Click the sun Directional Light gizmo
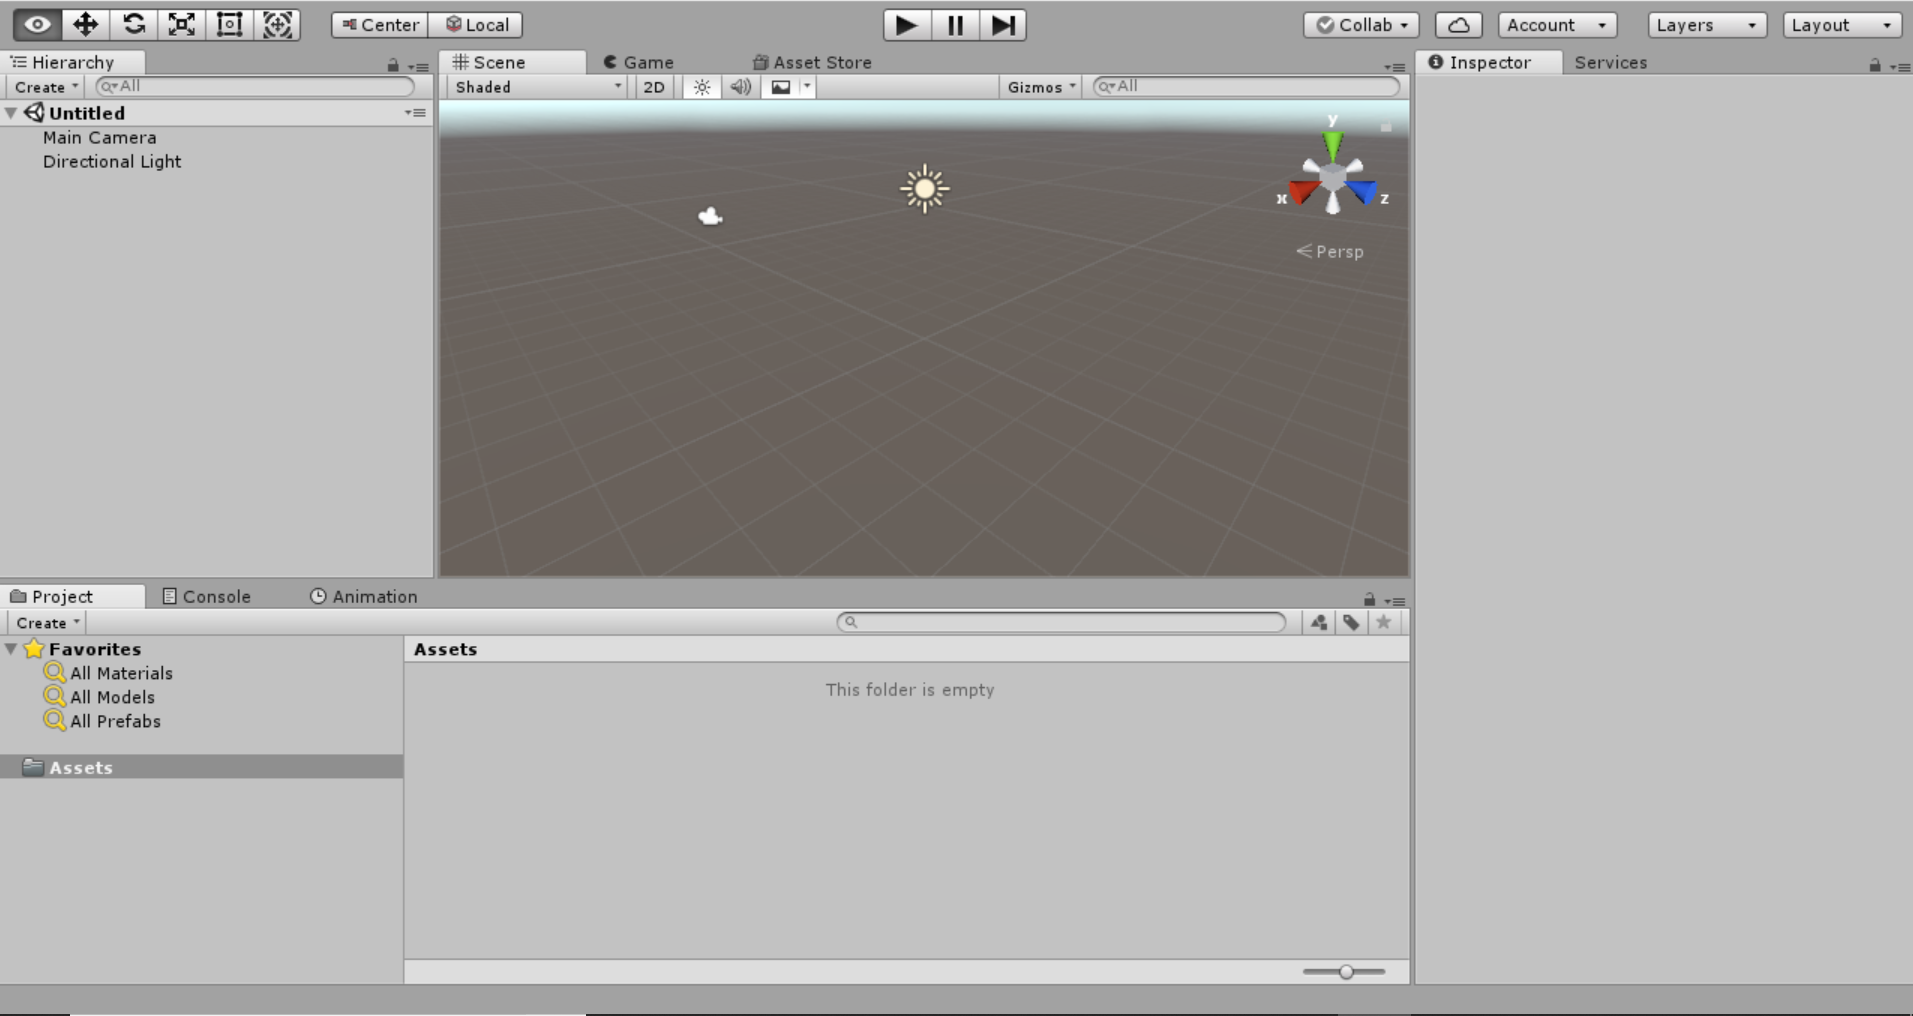 pyautogui.click(x=924, y=188)
